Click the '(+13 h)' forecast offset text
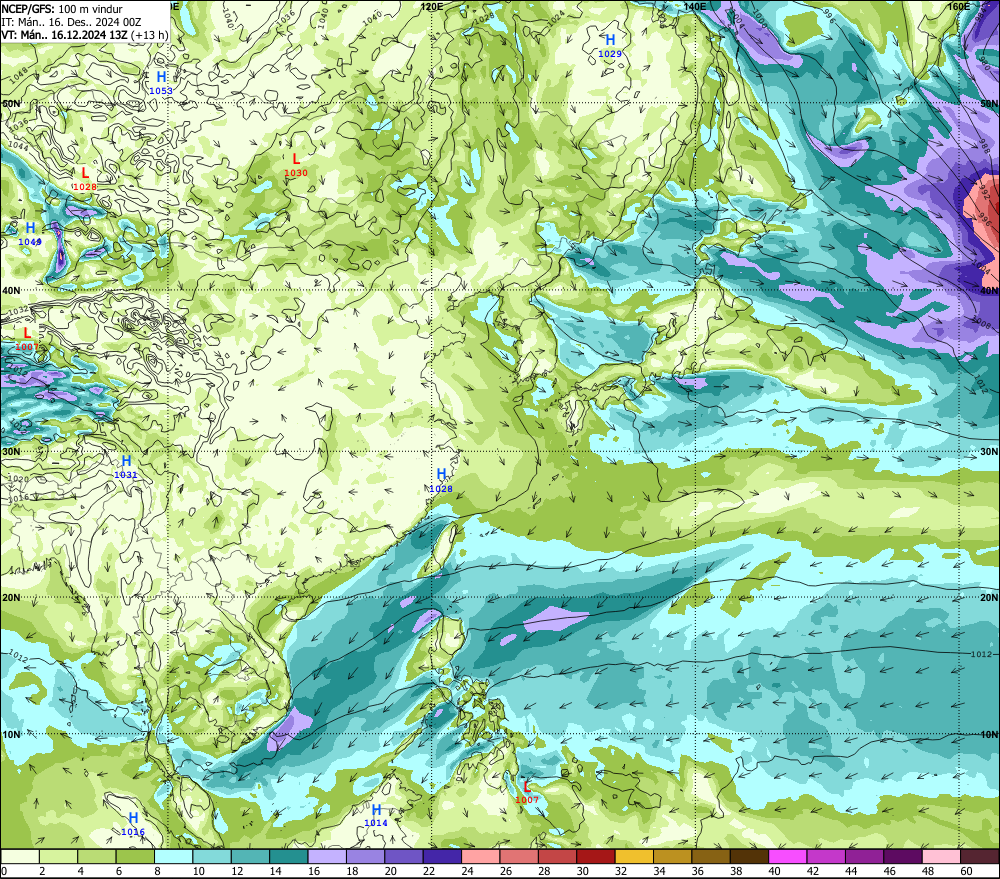The width and height of the screenshot is (1000, 879). pyautogui.click(x=149, y=34)
